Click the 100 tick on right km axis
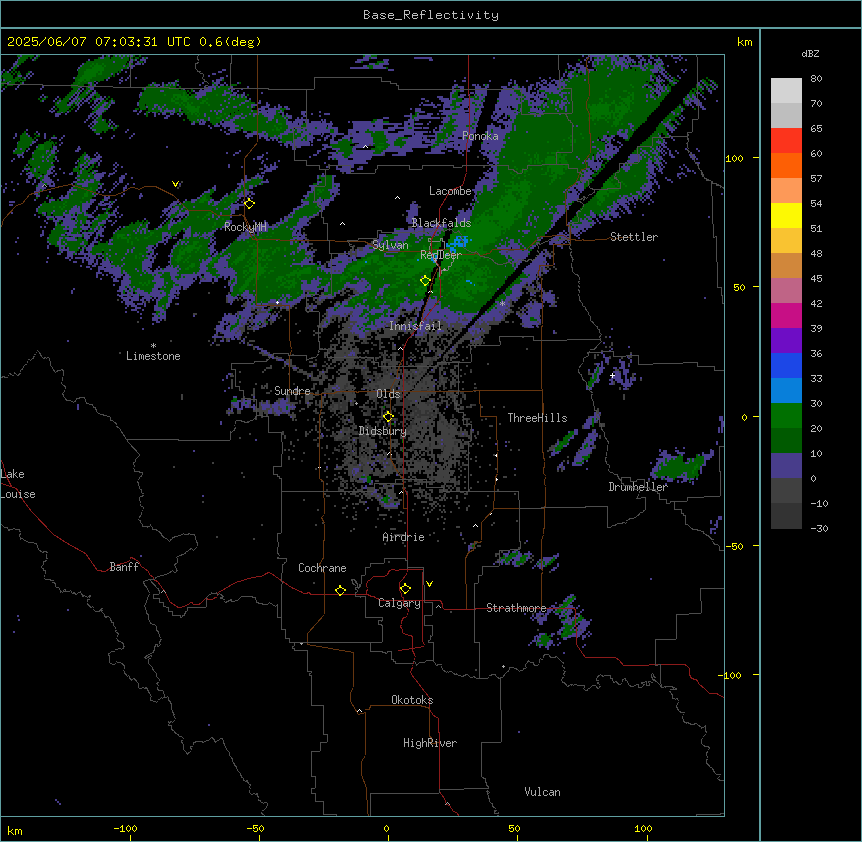 click(x=734, y=158)
